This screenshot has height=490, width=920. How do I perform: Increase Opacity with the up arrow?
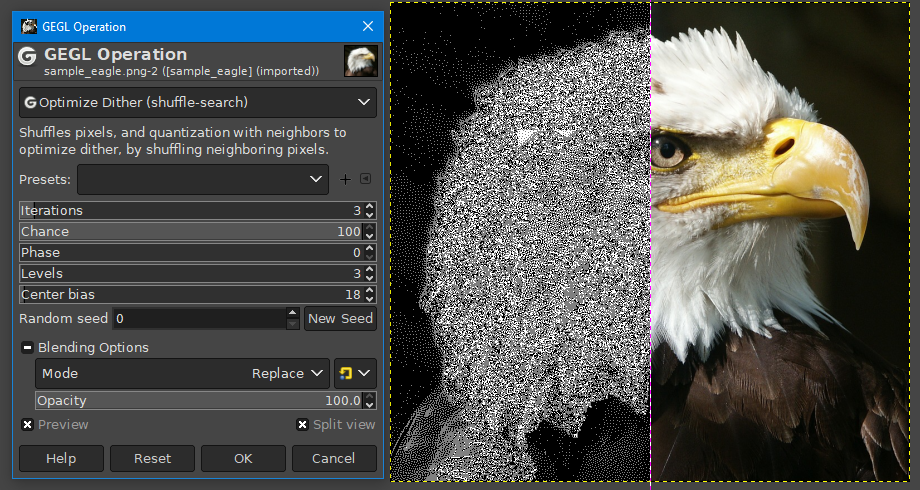pyautogui.click(x=370, y=396)
